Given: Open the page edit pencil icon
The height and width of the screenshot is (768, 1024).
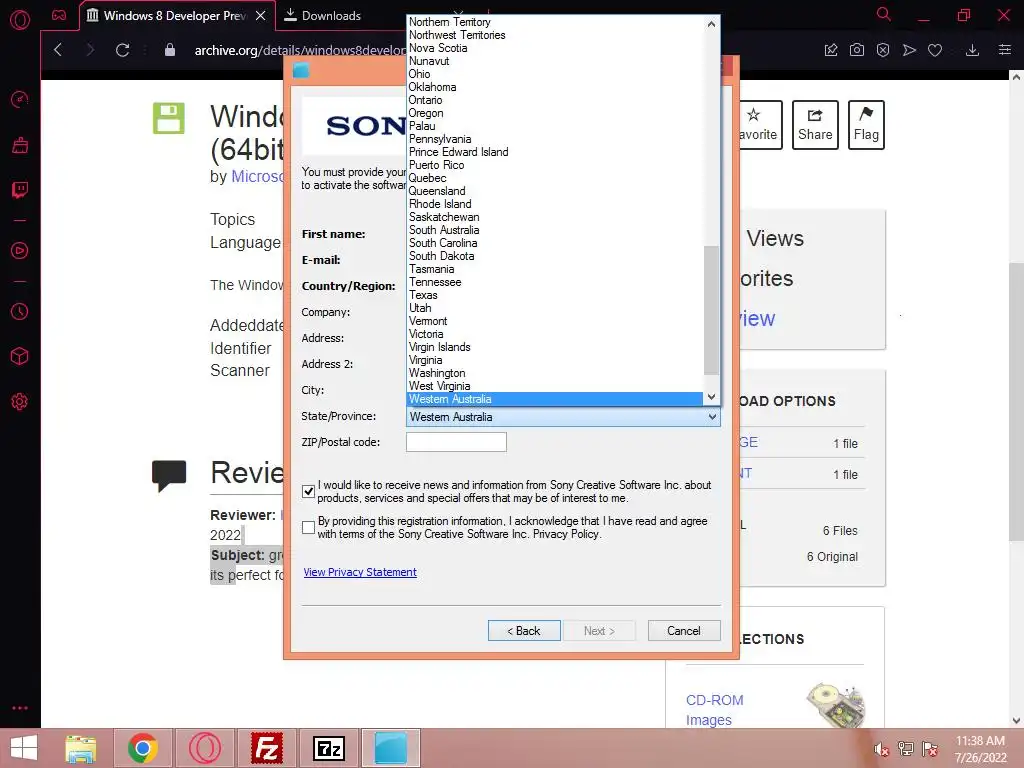Looking at the screenshot, I should click(x=831, y=50).
